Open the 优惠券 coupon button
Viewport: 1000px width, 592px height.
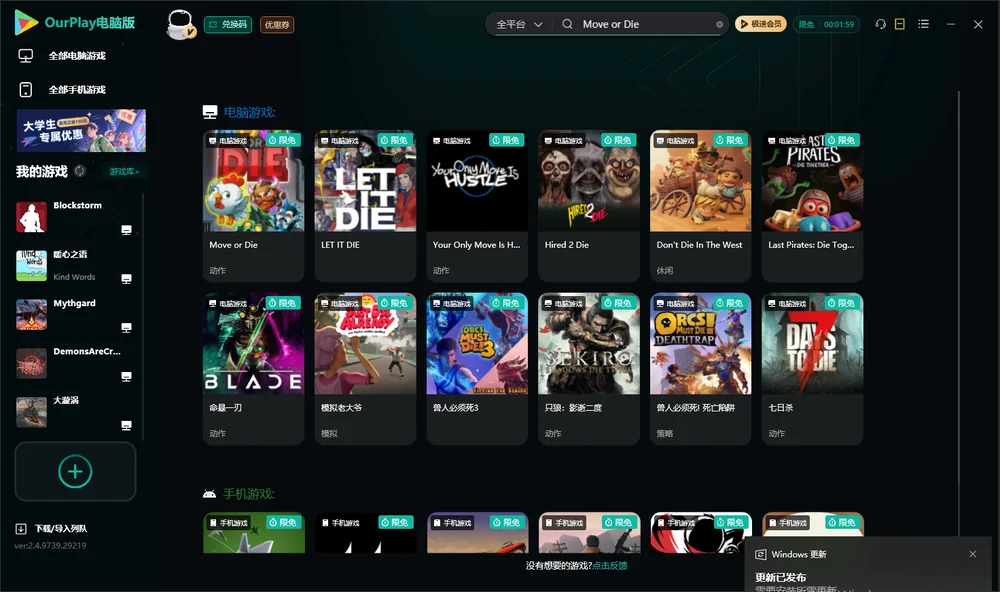click(277, 24)
